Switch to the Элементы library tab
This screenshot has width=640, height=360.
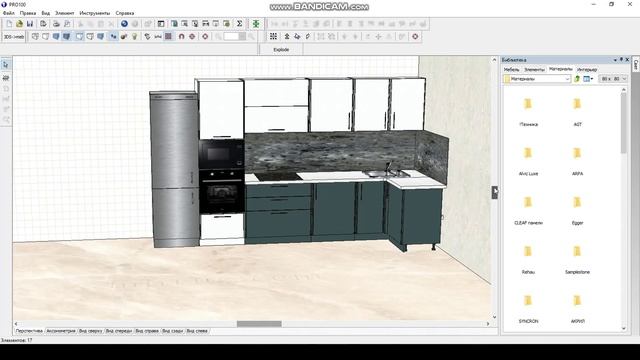point(534,70)
